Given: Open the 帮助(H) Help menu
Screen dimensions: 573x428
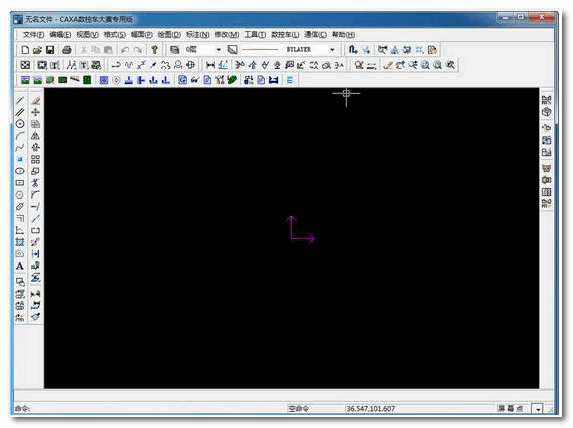Looking at the screenshot, I should click(x=343, y=35).
